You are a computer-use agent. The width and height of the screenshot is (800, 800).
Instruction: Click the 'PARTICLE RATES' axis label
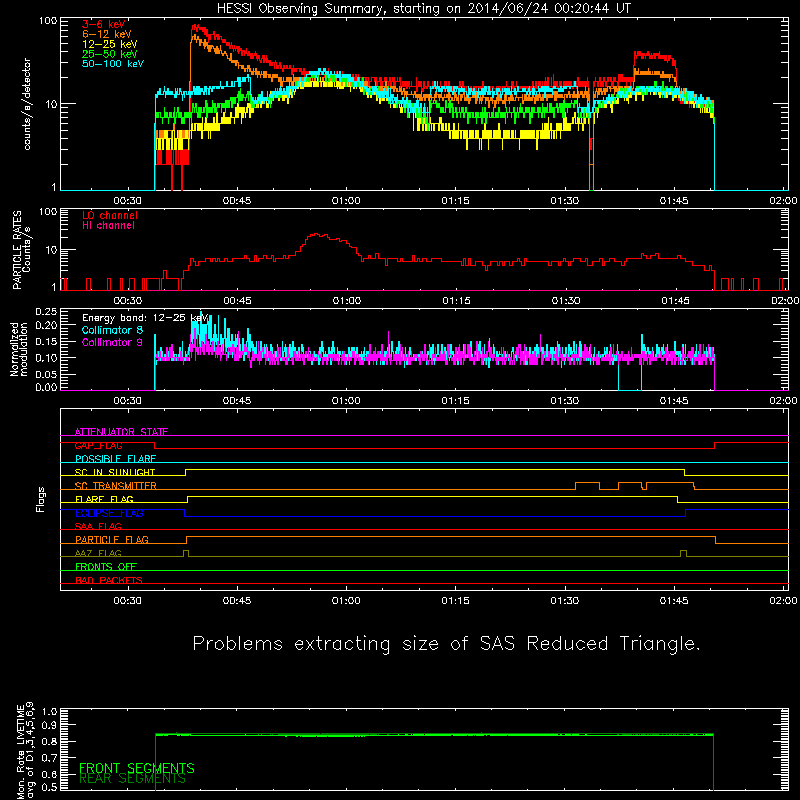click(x=17, y=250)
